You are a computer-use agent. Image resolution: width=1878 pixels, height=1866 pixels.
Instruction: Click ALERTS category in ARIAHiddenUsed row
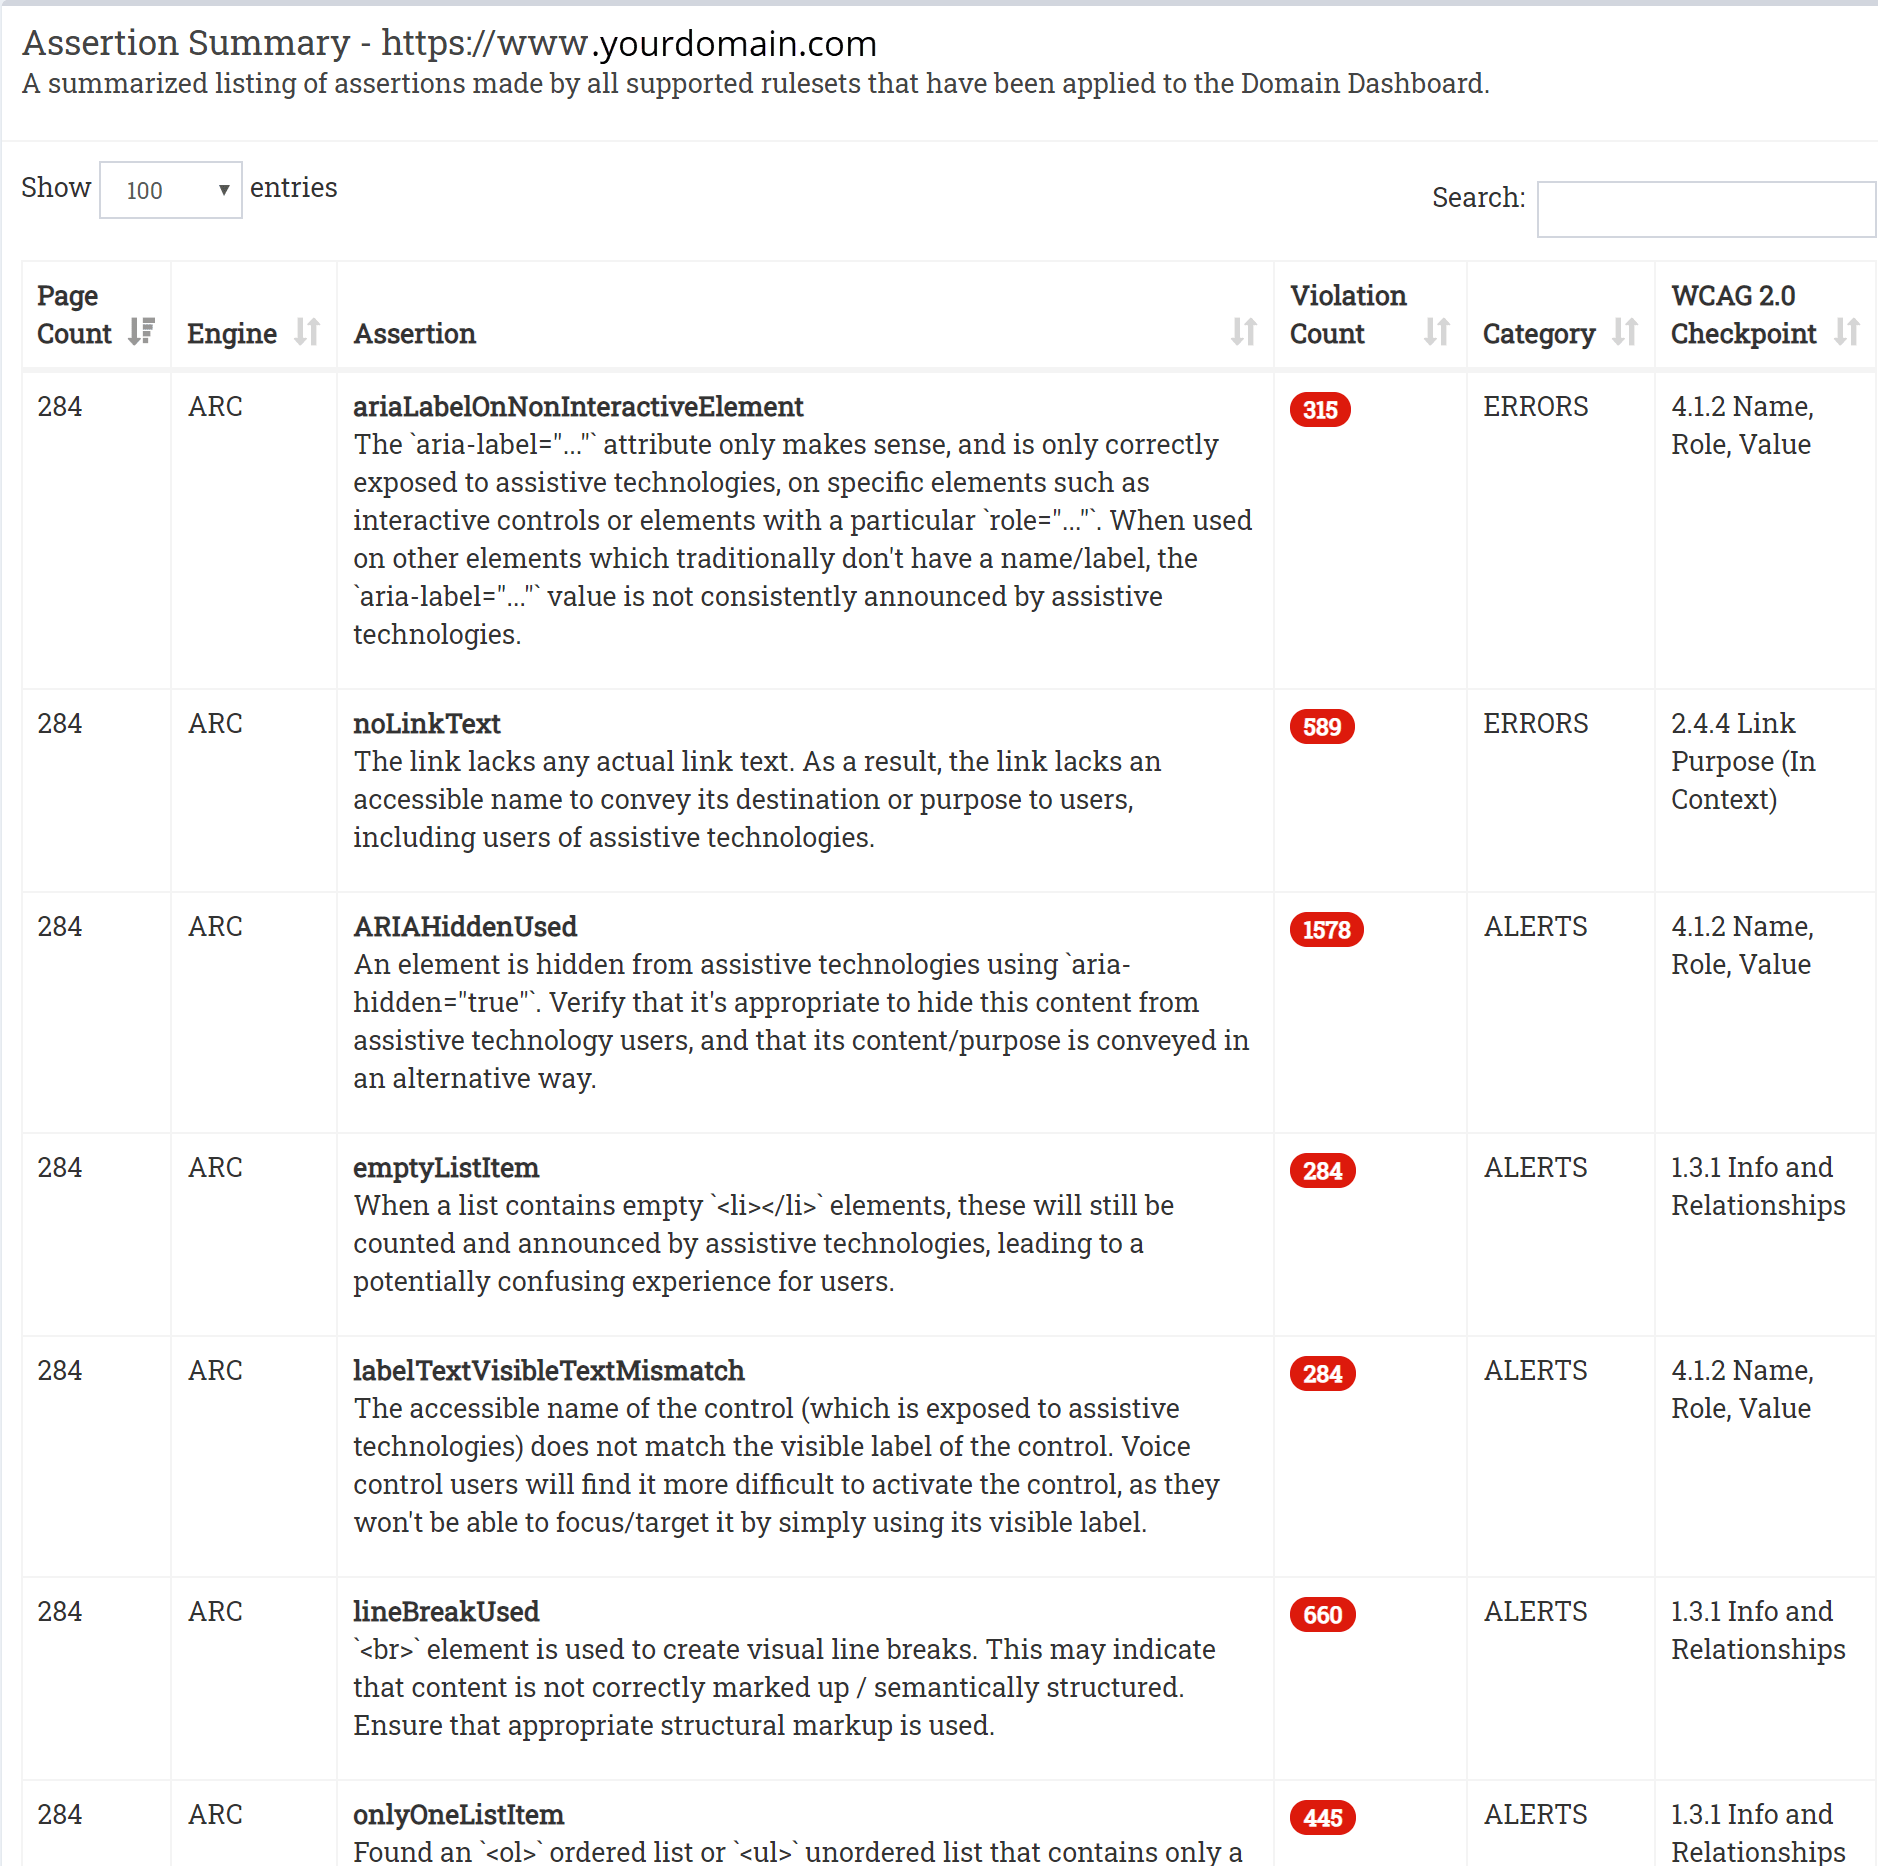[1535, 927]
